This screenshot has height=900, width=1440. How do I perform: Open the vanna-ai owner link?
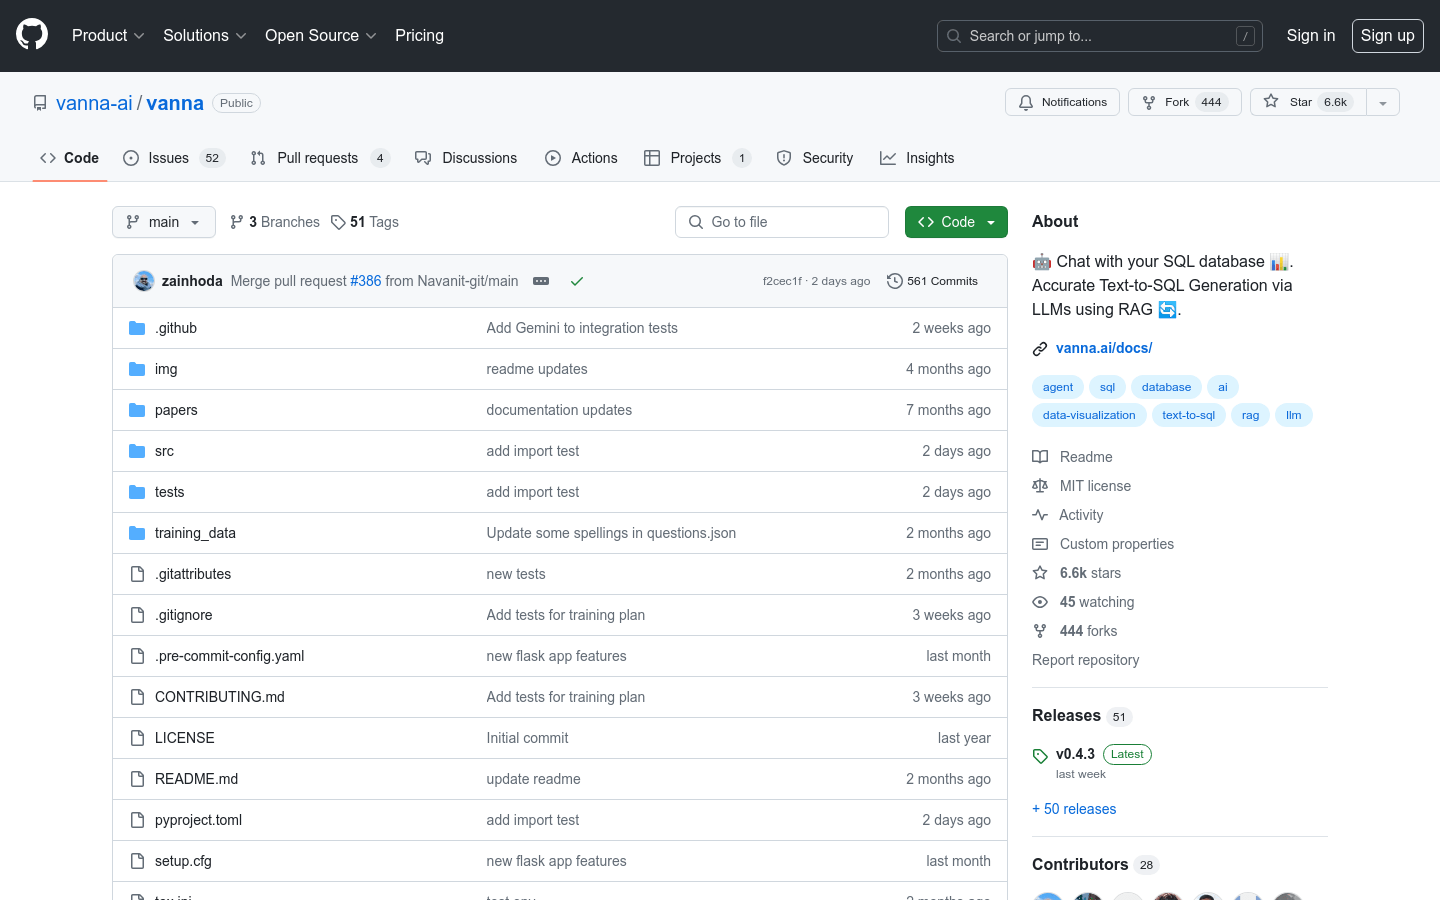(94, 103)
